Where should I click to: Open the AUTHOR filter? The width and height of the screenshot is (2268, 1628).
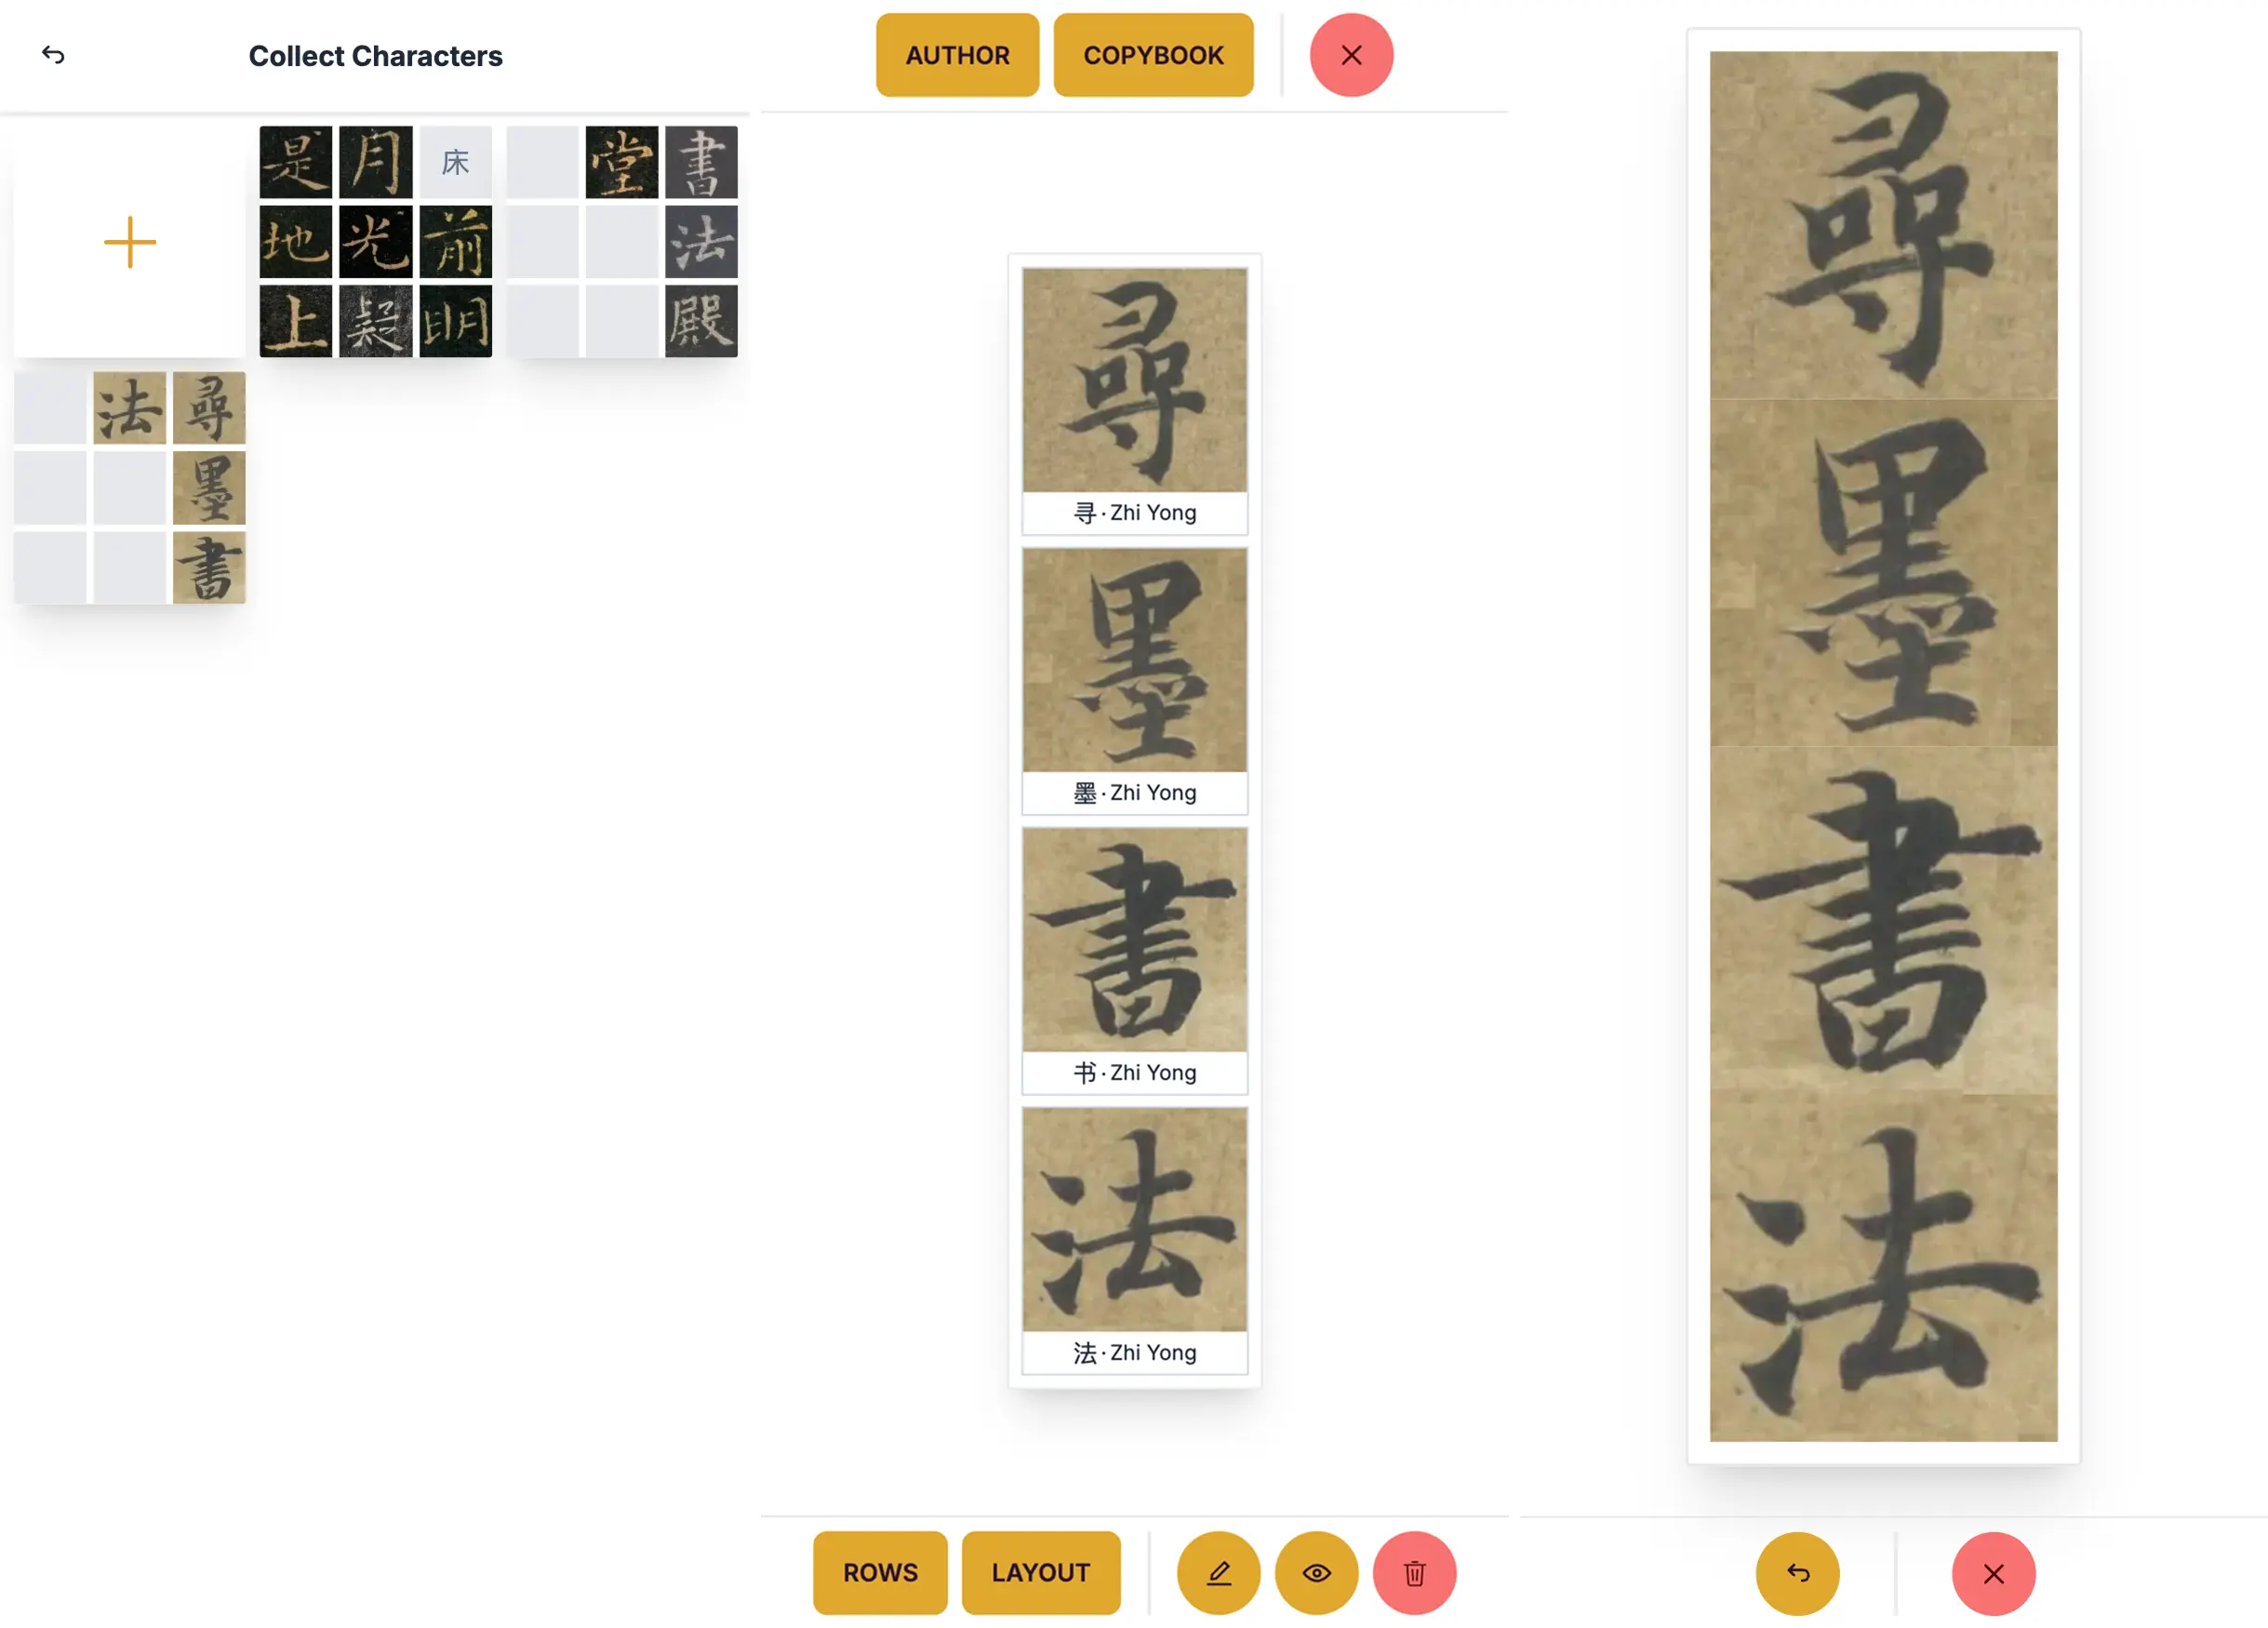tap(957, 55)
